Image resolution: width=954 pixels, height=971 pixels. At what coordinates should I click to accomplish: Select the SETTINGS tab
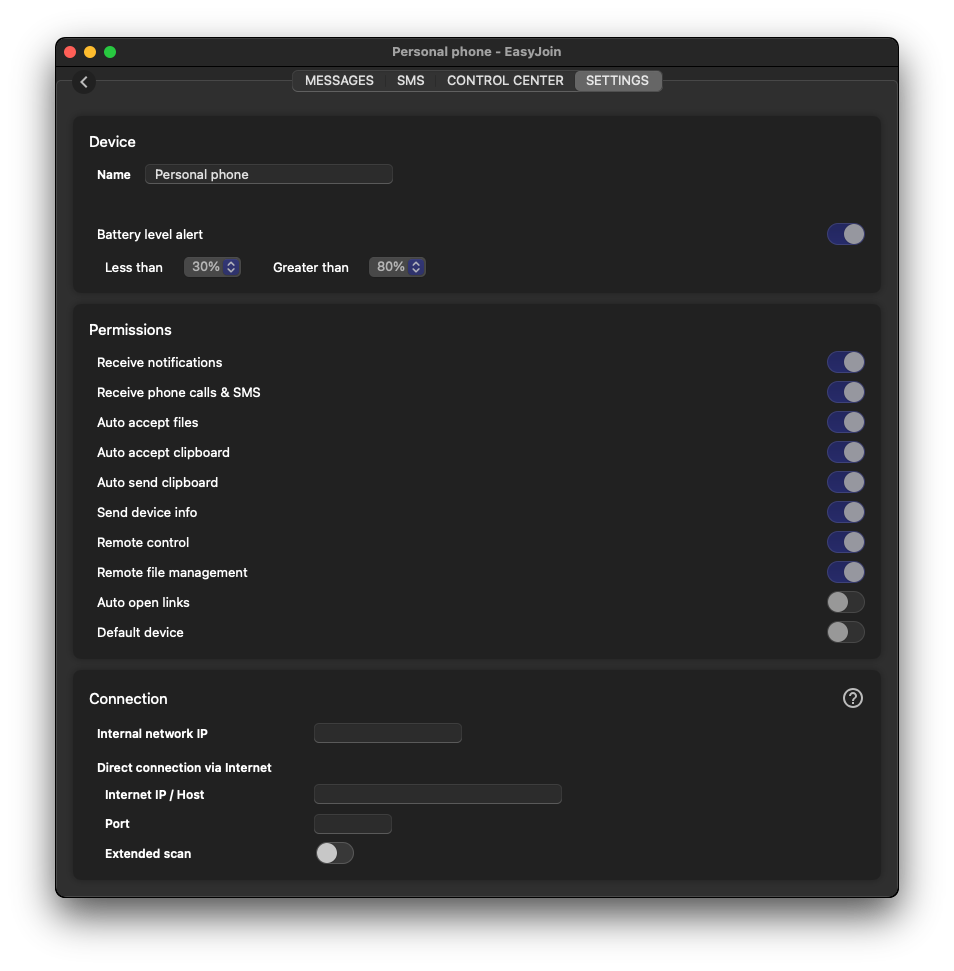tap(617, 81)
